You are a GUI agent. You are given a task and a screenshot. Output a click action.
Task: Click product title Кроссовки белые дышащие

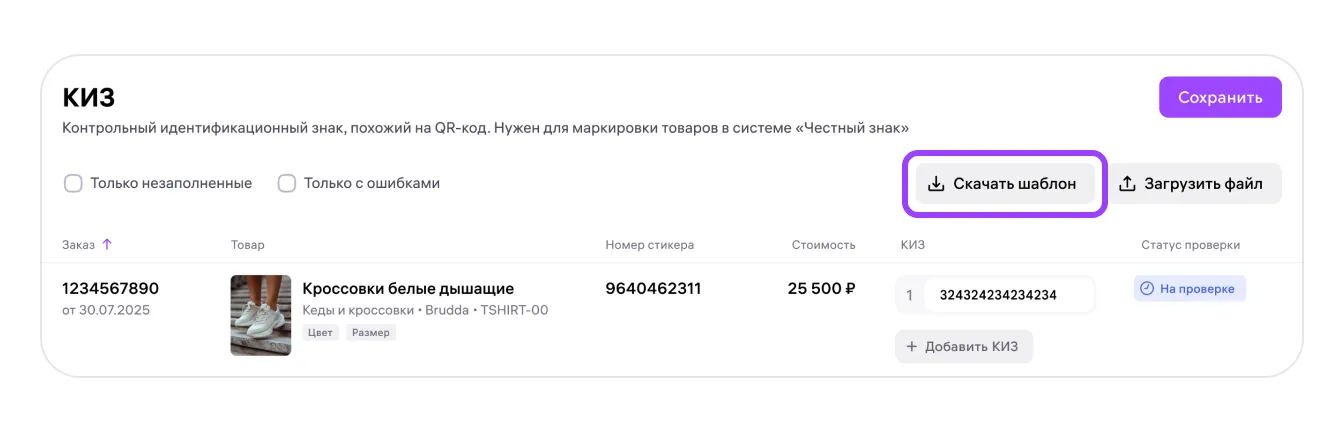pos(408,289)
